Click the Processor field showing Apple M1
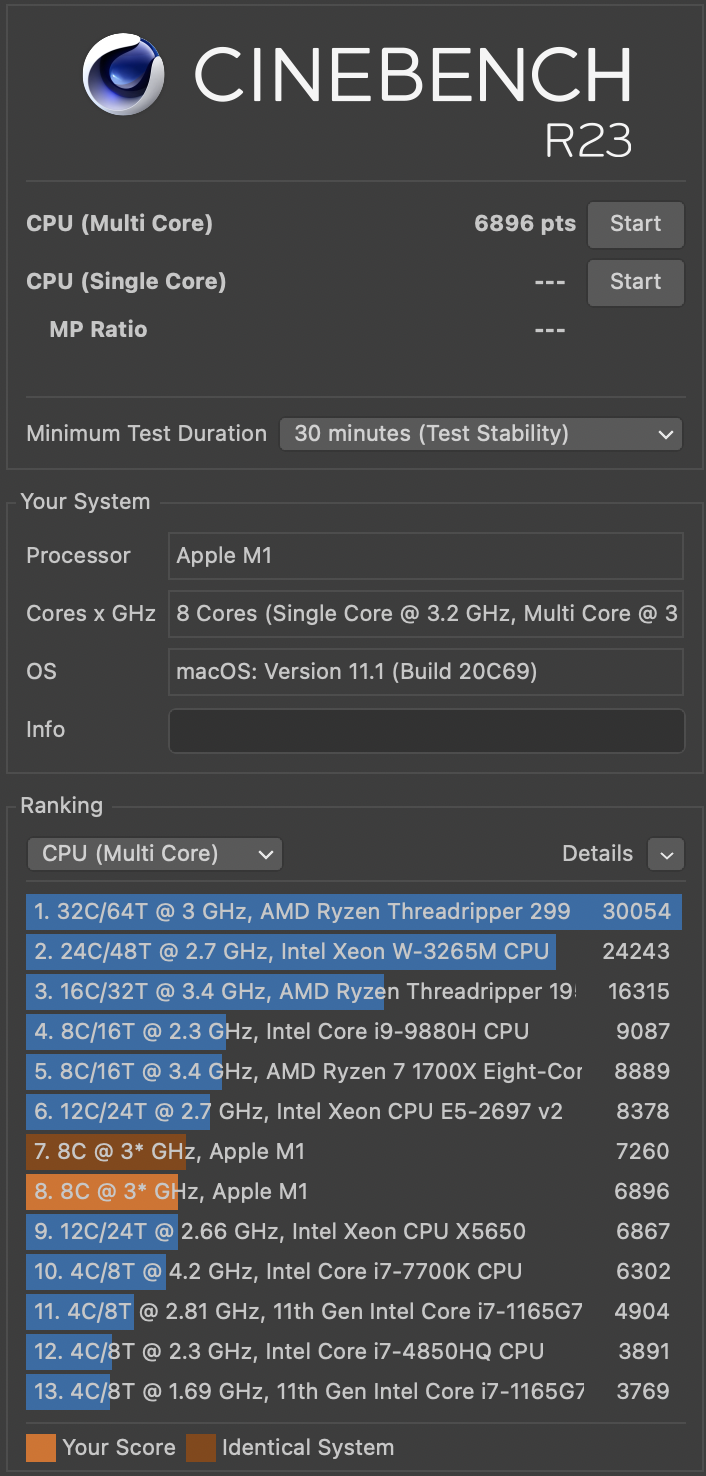Viewport: 706px width, 1476px height. coord(426,556)
